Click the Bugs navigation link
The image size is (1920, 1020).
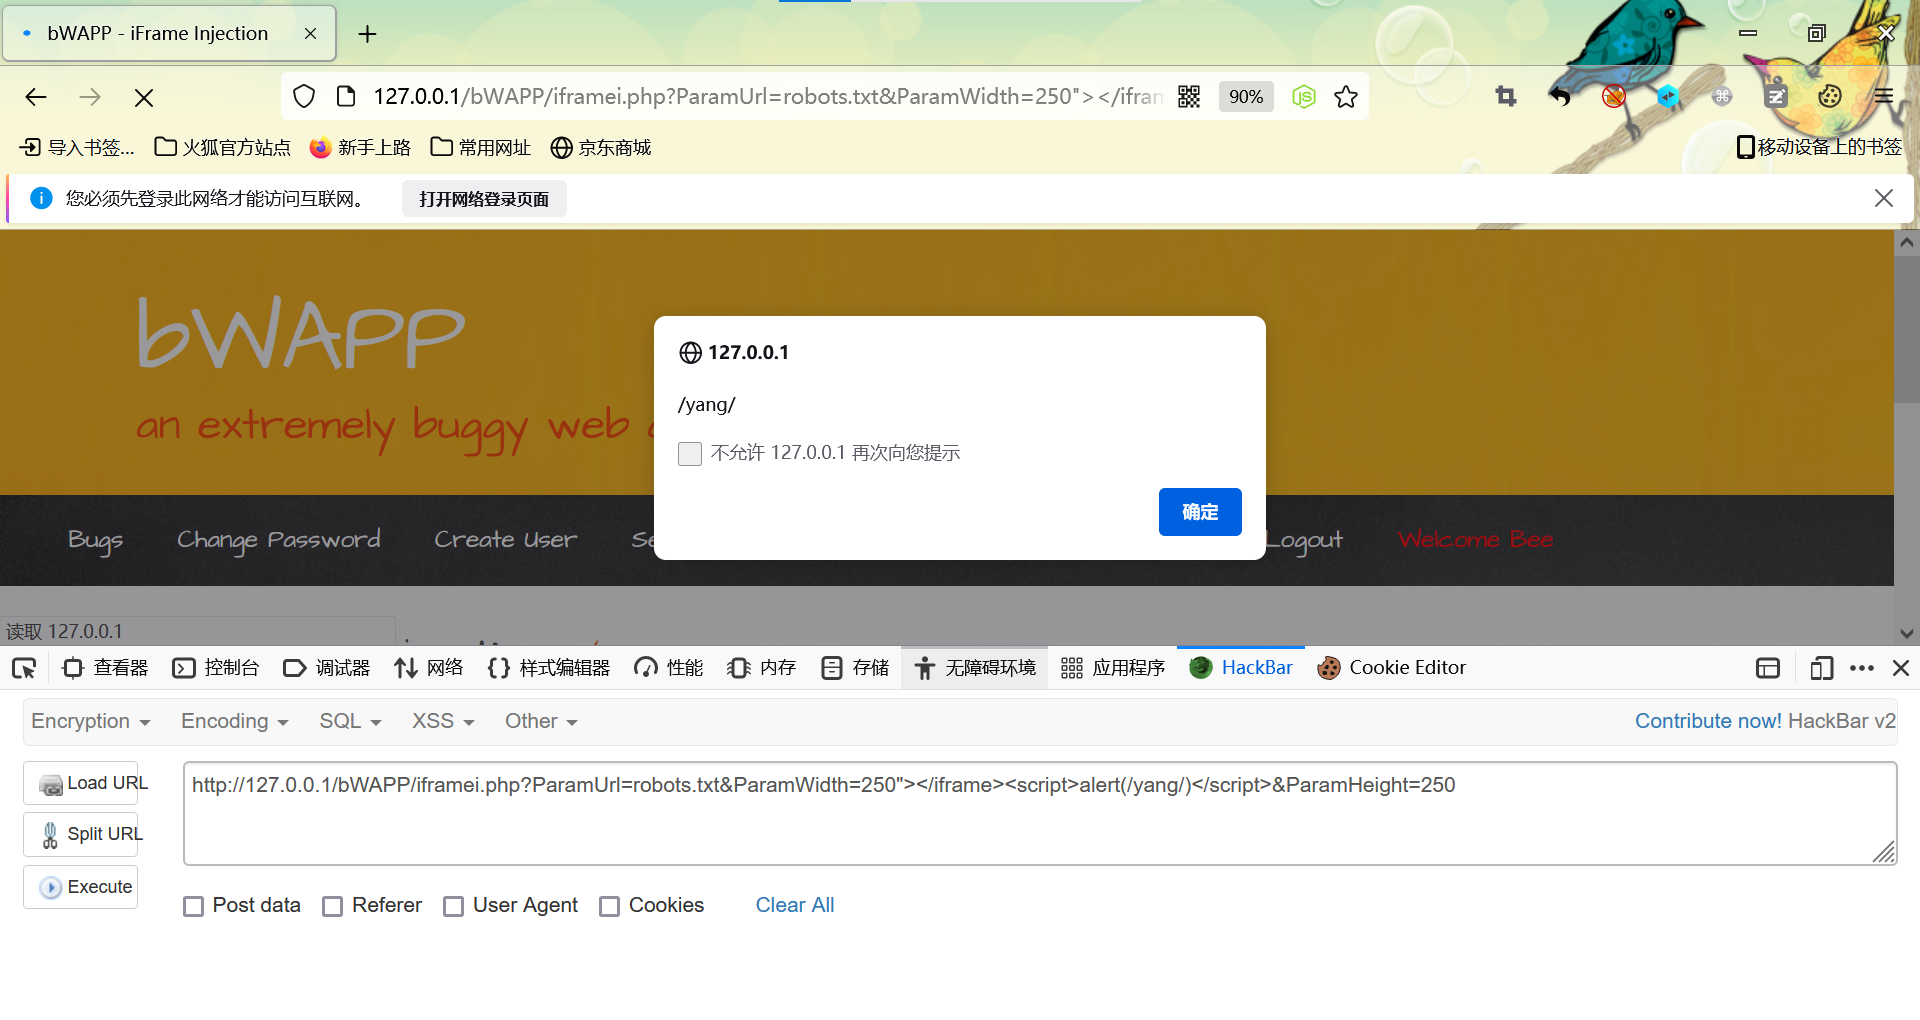95,540
